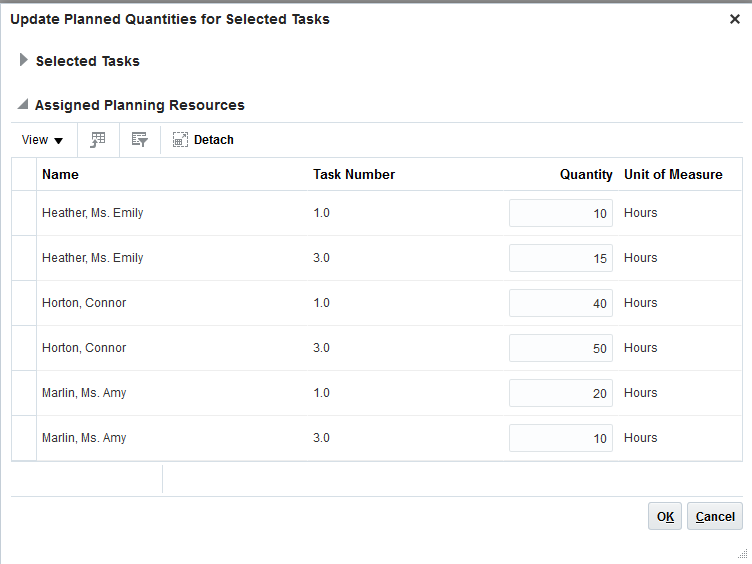752x564 pixels.
Task: Click quantity field for Marlin task 3.0
Action: (560, 438)
